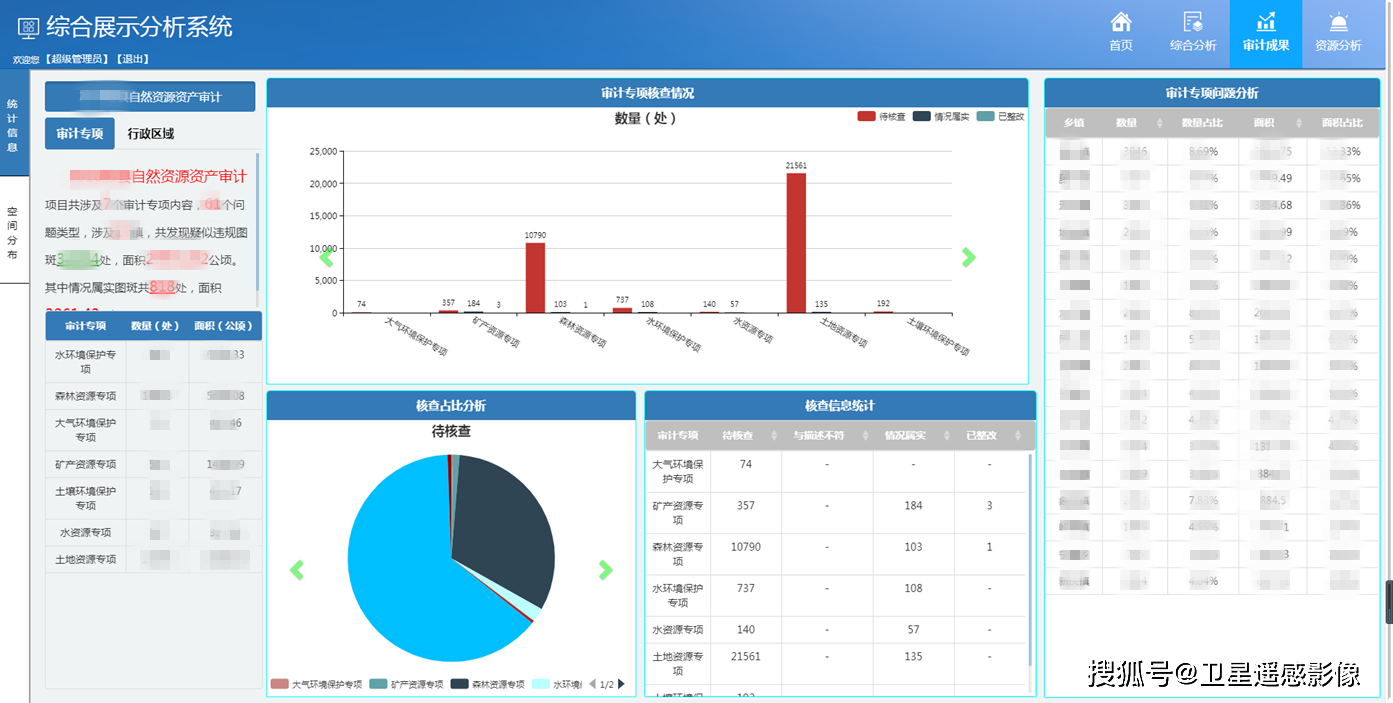This screenshot has height=703, width=1393.
Task: Select 森林资源专项 row in left summary table
Action: [153, 396]
